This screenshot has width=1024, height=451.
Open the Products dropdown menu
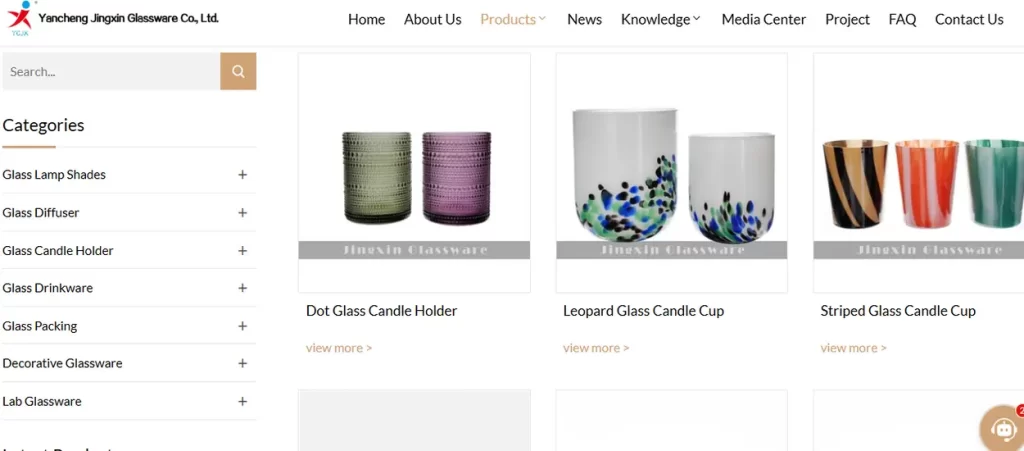pyautogui.click(x=513, y=20)
